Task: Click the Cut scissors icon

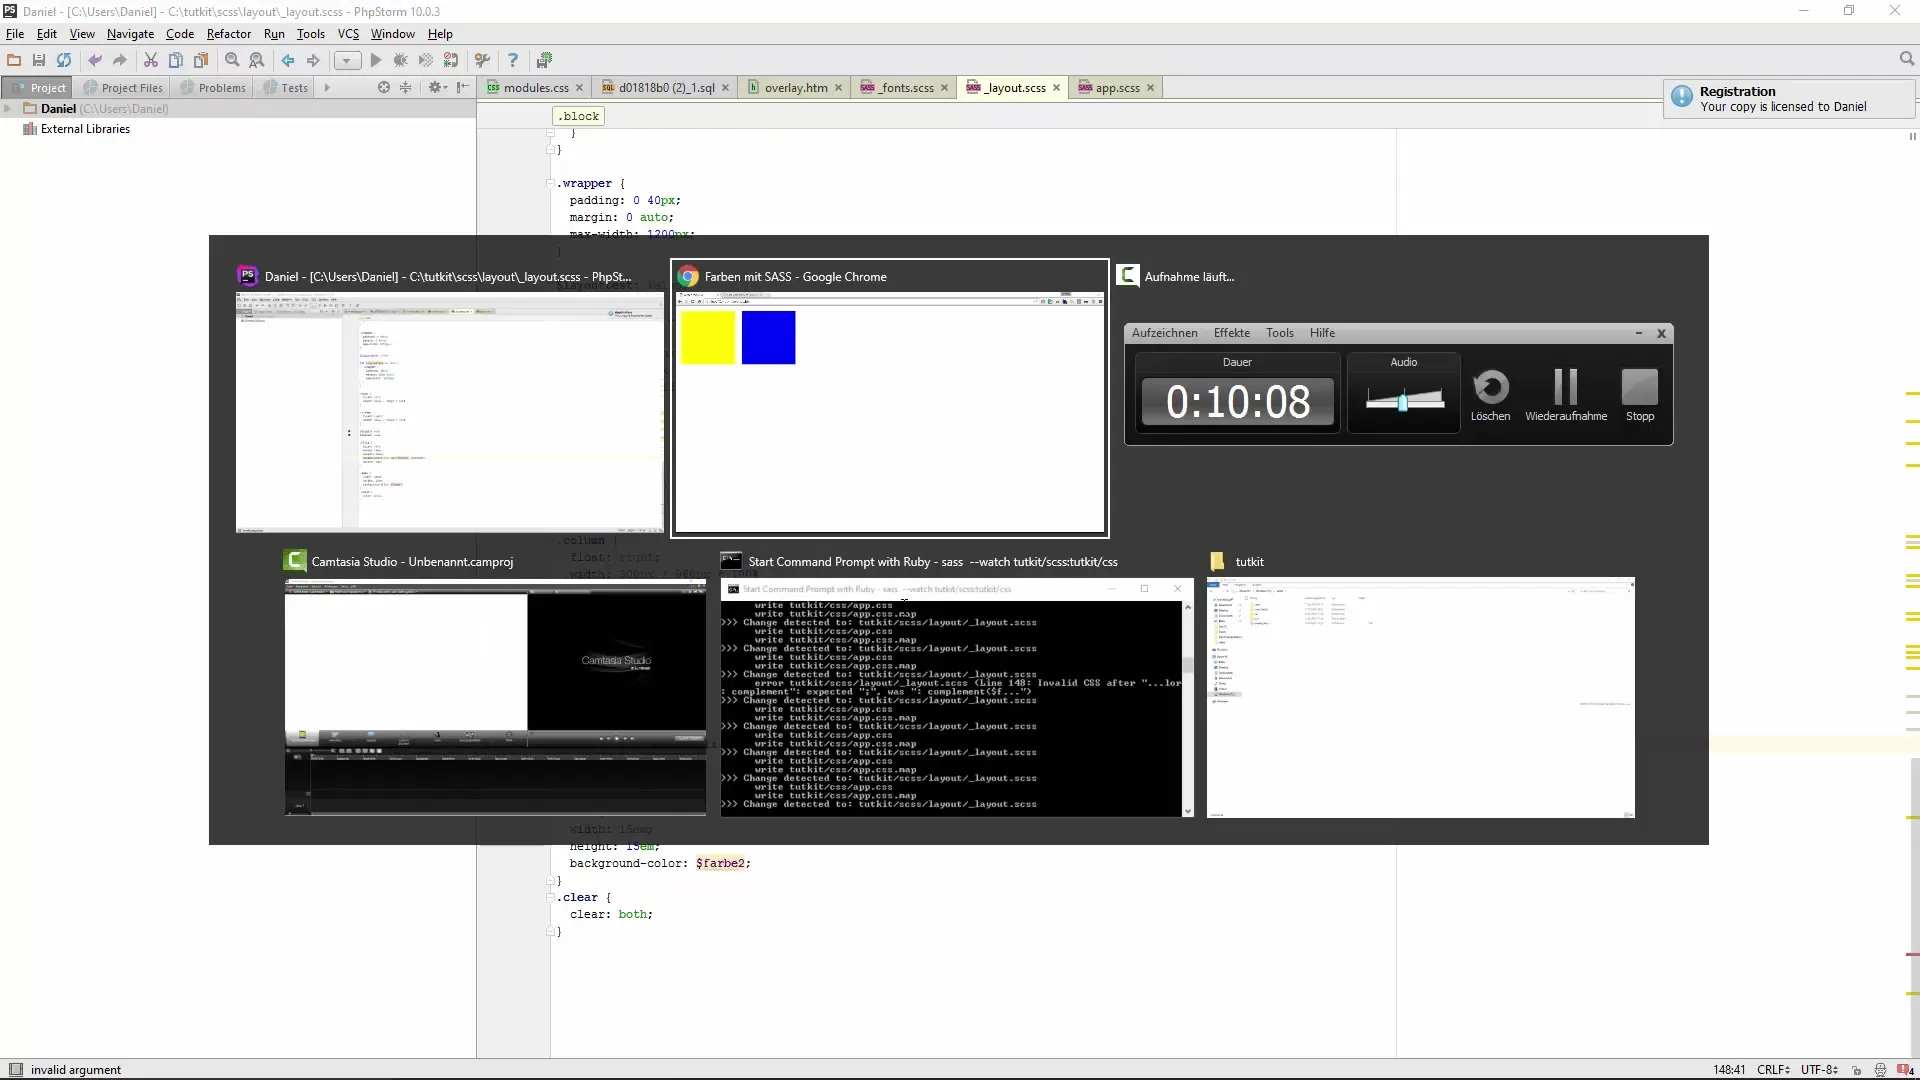Action: (x=151, y=60)
